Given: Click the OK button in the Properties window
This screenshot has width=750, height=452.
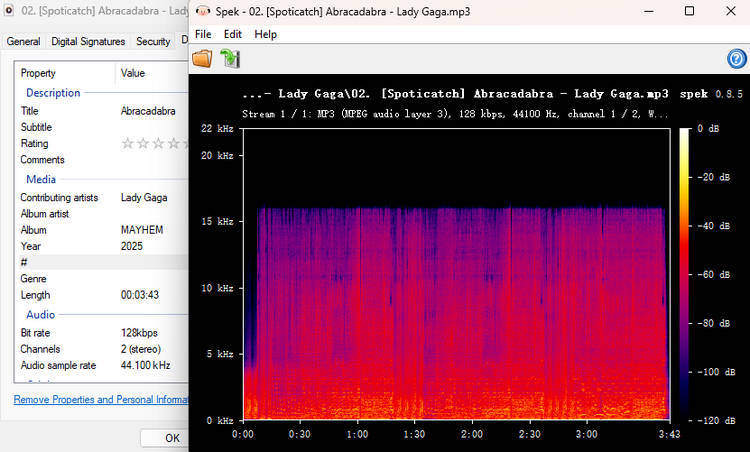Looking at the screenshot, I should (165, 438).
